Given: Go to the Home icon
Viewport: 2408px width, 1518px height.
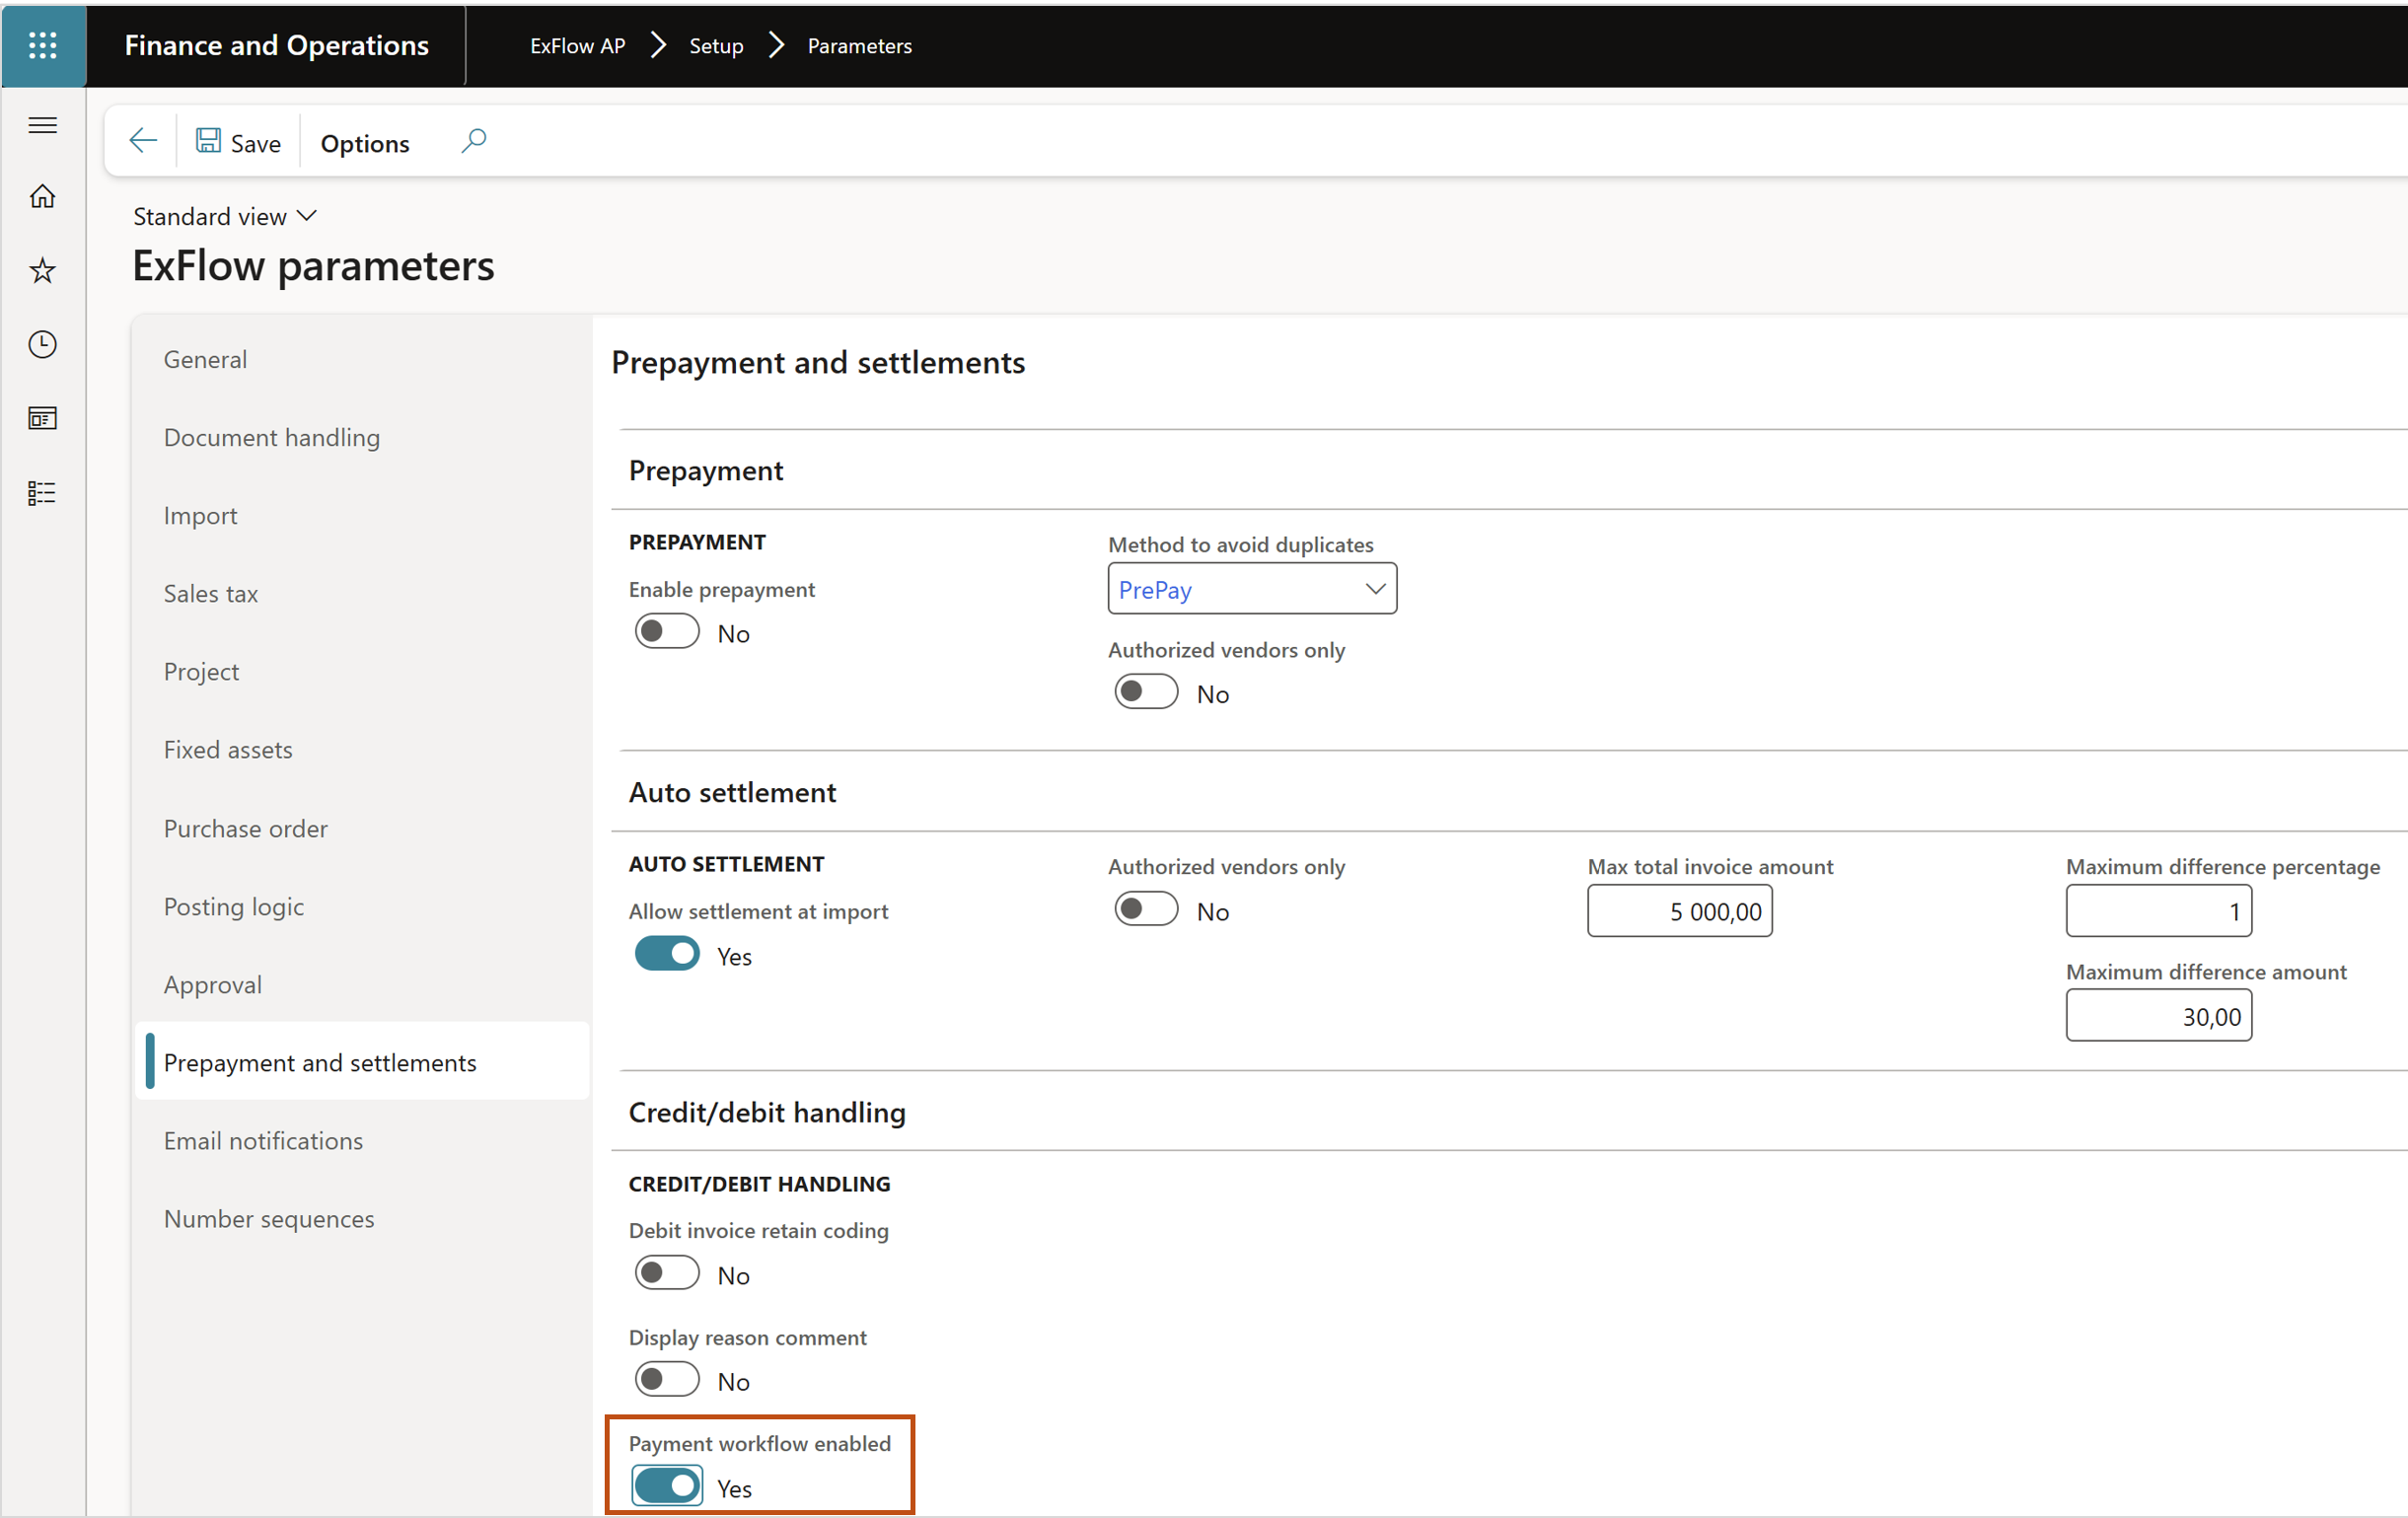Looking at the screenshot, I should [43, 196].
